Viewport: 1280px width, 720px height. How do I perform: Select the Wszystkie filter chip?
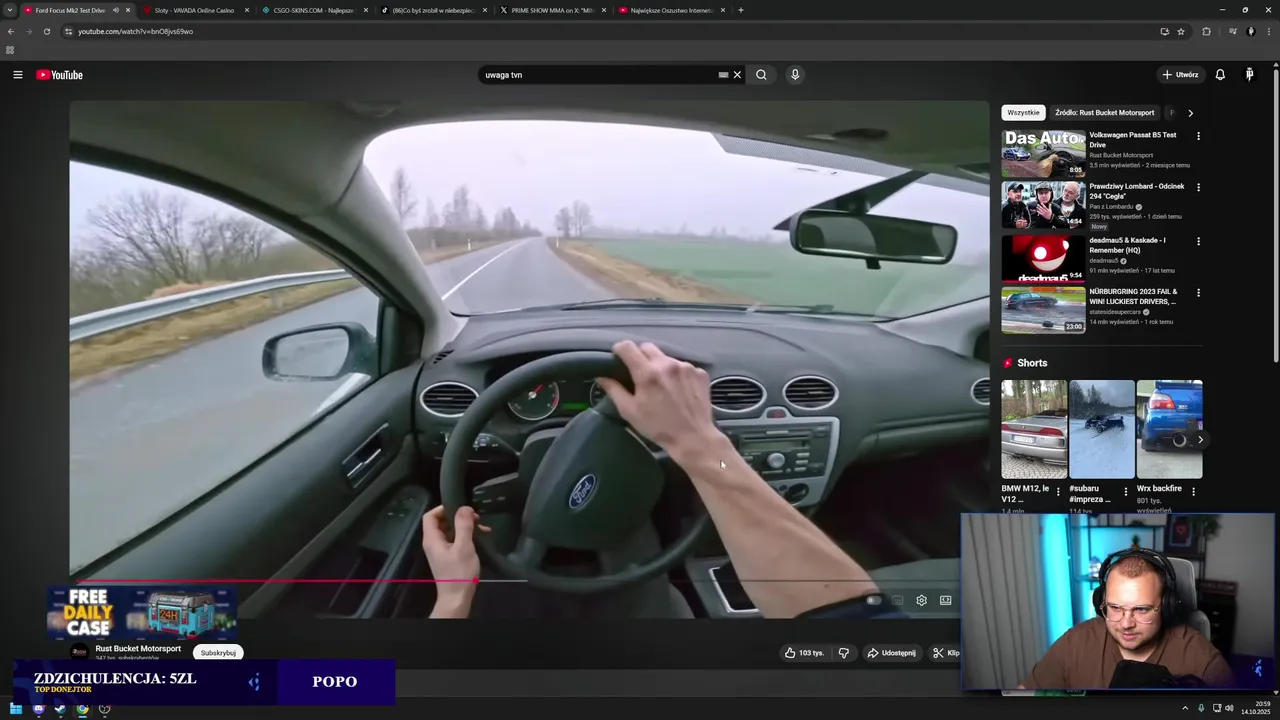pos(1023,113)
